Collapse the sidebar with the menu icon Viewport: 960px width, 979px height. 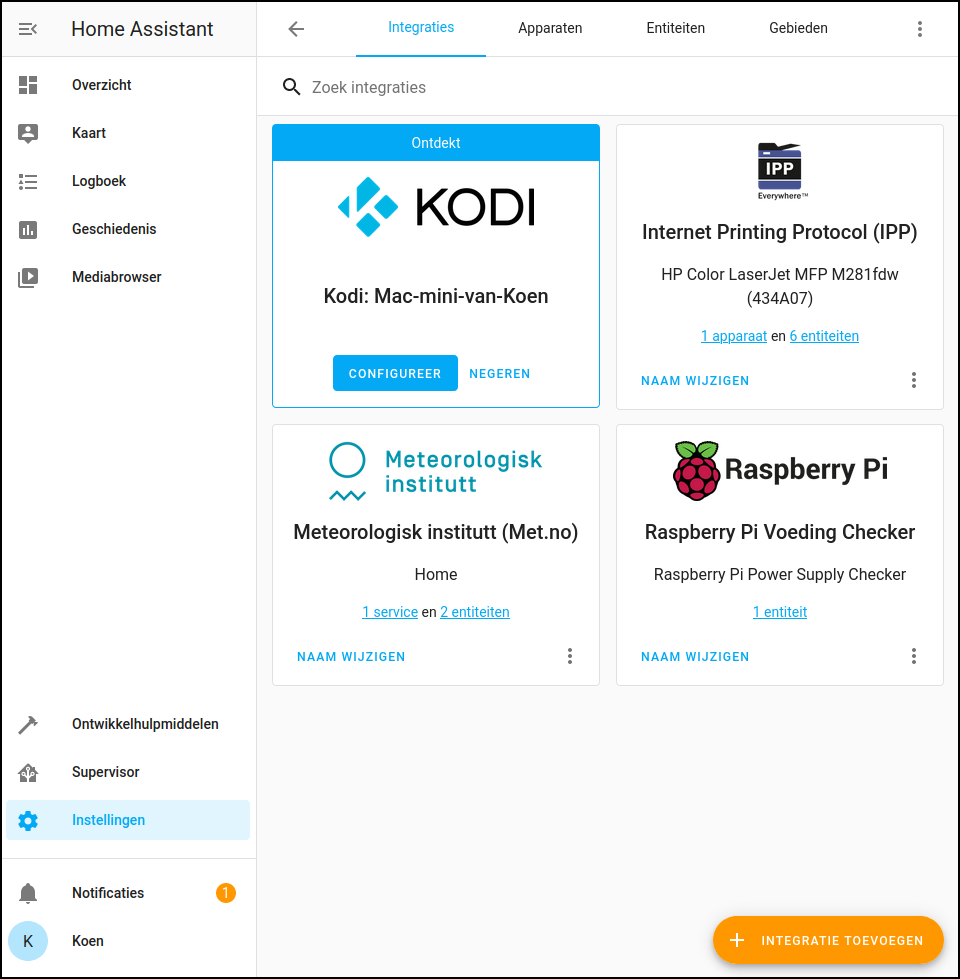[x=28, y=29]
